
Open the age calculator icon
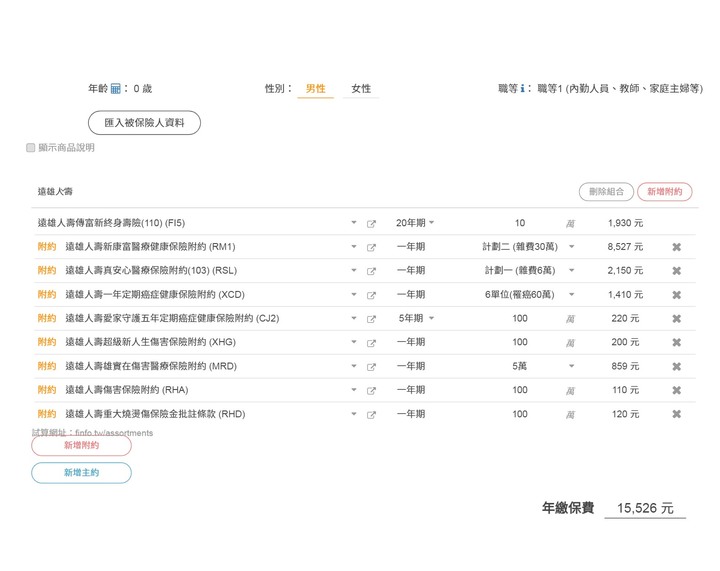click(116, 89)
